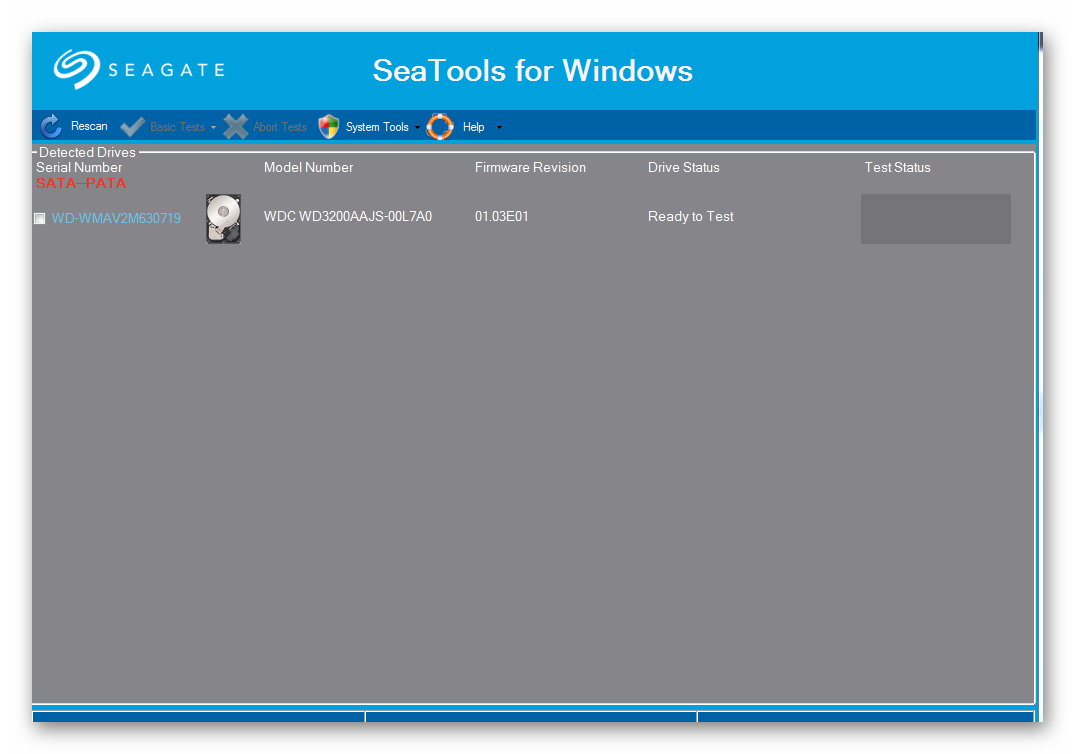Click the Model Number column header
The height and width of the screenshot is (754, 1075).
tap(309, 167)
